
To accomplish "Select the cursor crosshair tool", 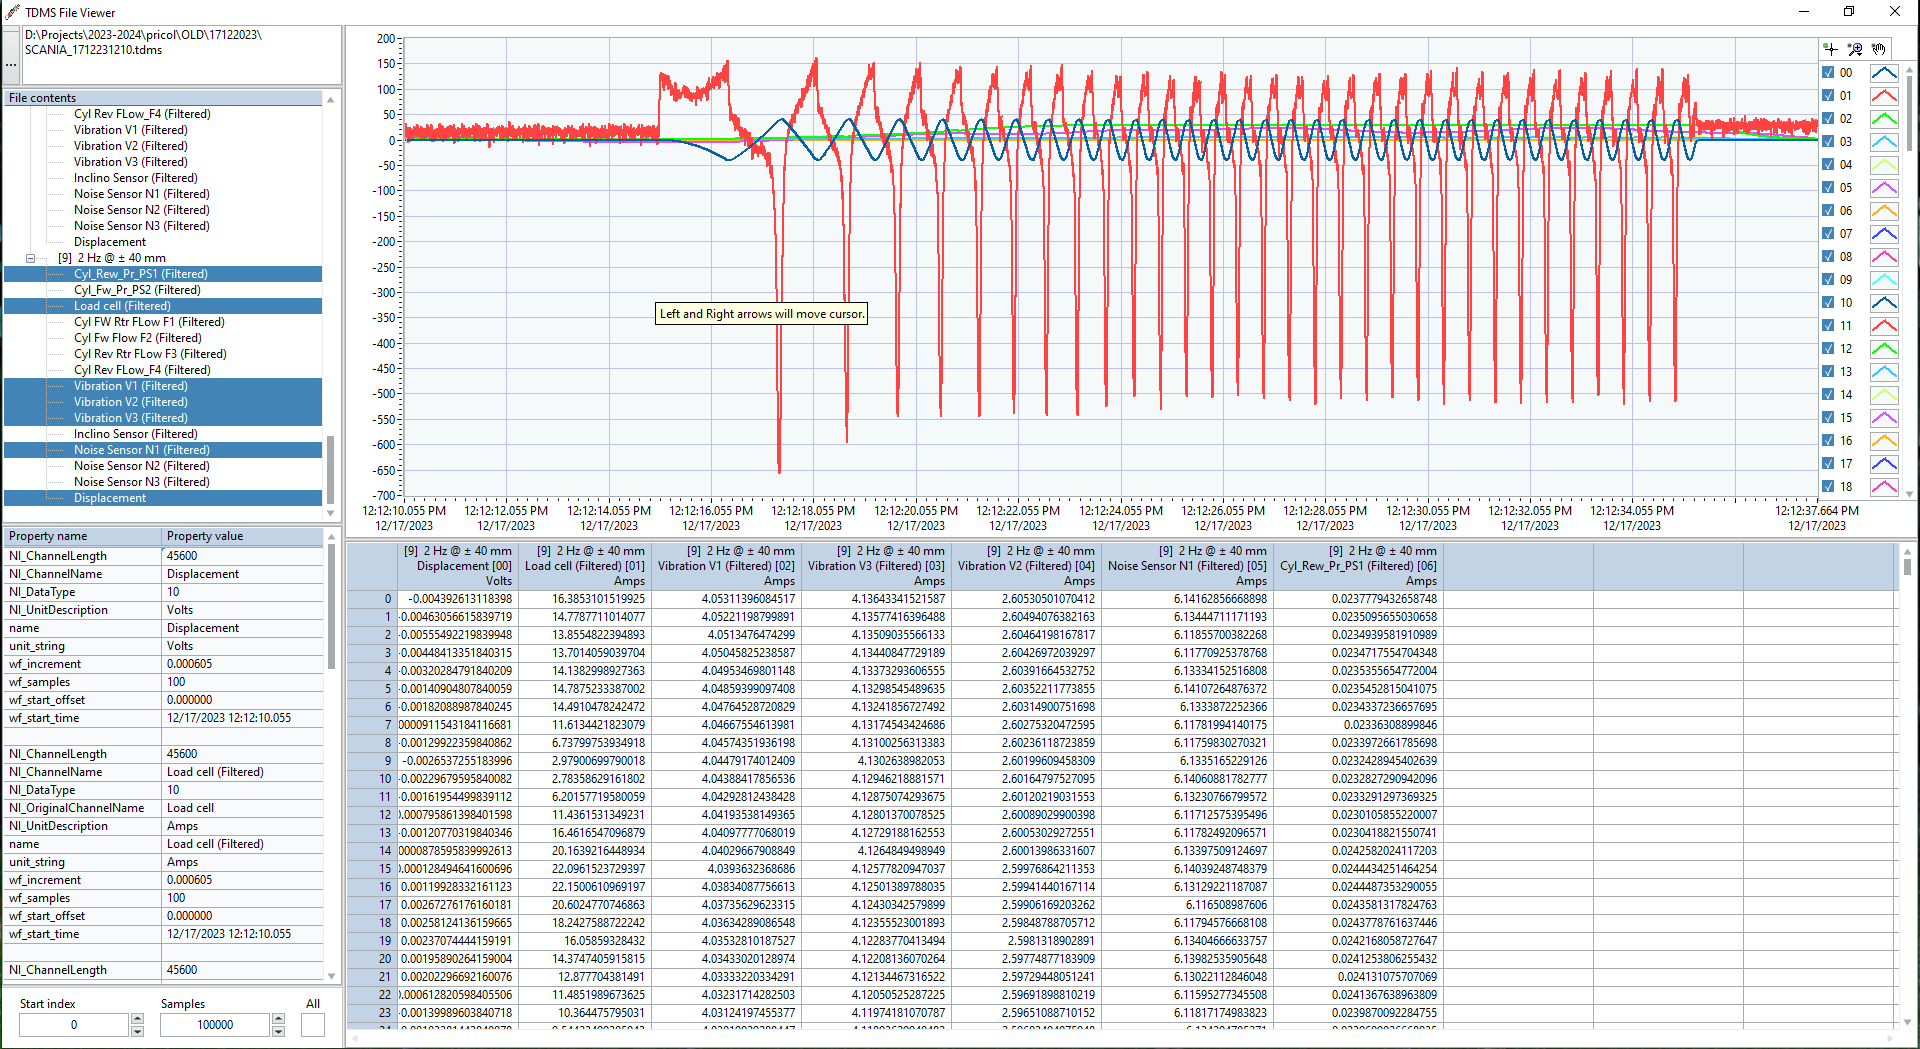I will [1831, 49].
